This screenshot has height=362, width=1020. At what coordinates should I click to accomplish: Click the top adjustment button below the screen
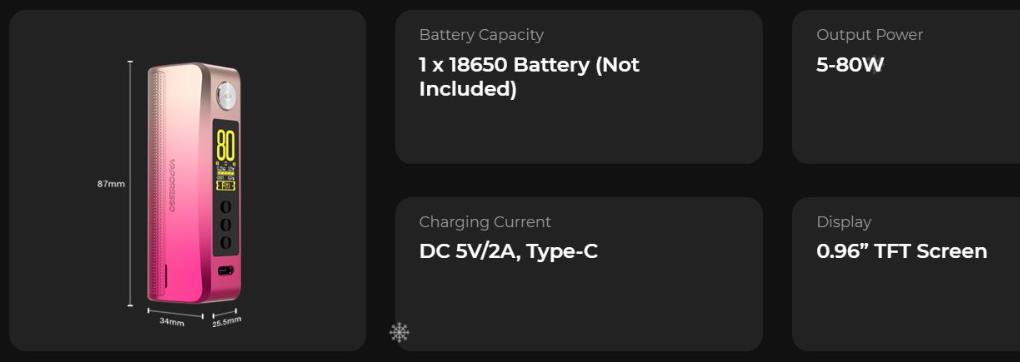tap(226, 207)
